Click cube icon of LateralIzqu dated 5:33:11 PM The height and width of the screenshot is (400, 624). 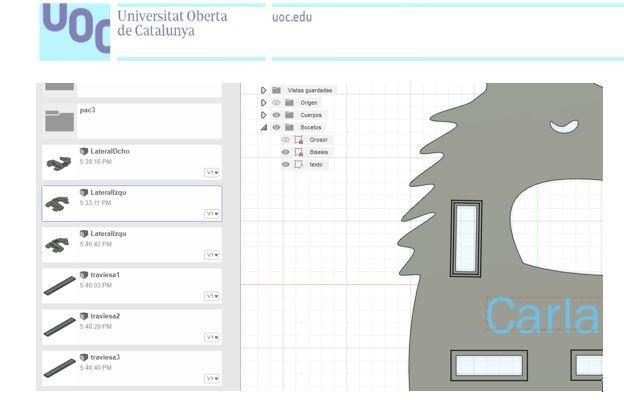click(84, 193)
